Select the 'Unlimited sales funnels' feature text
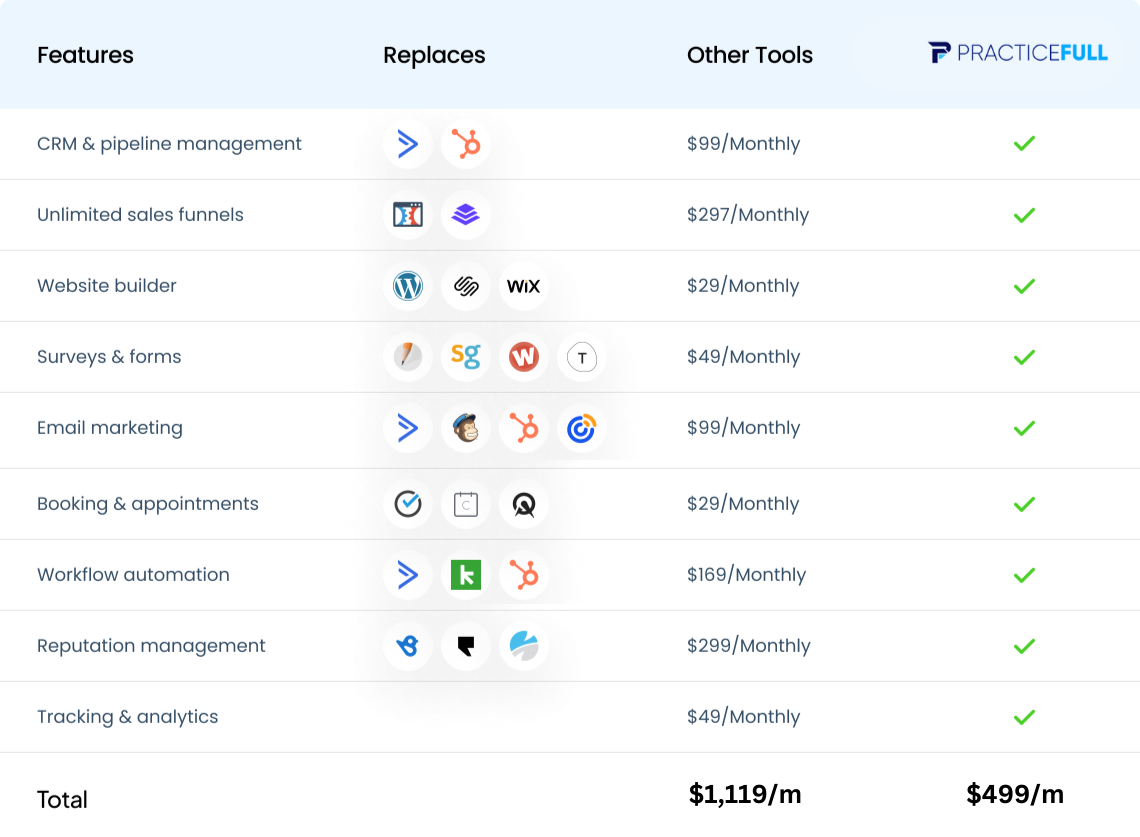1140x837 pixels. pos(140,215)
